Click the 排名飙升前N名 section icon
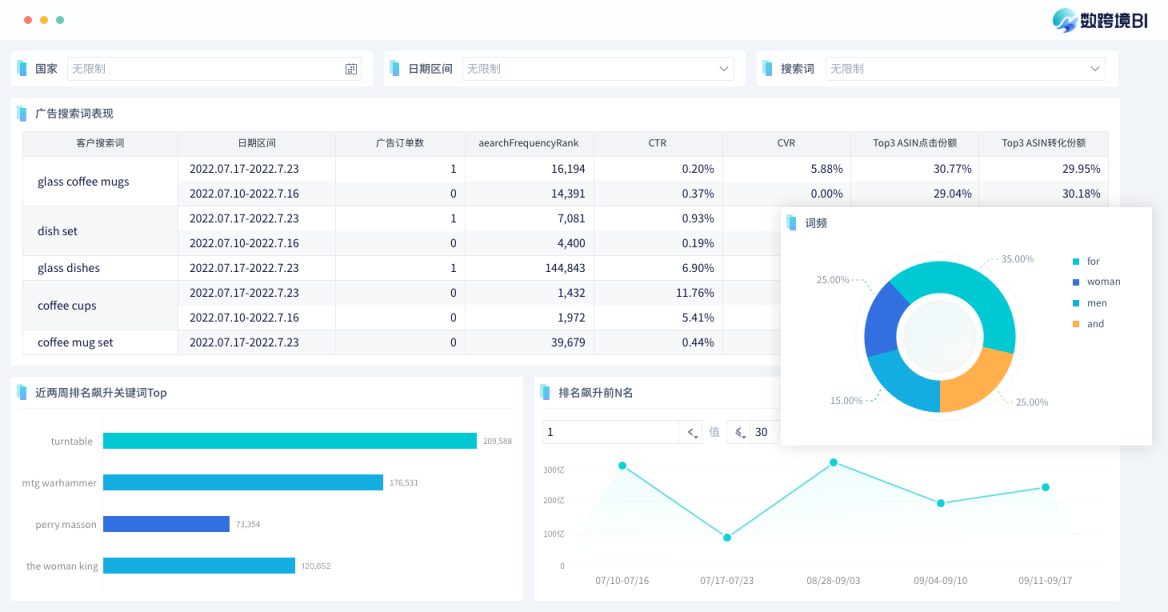The width and height of the screenshot is (1168, 612). (545, 393)
